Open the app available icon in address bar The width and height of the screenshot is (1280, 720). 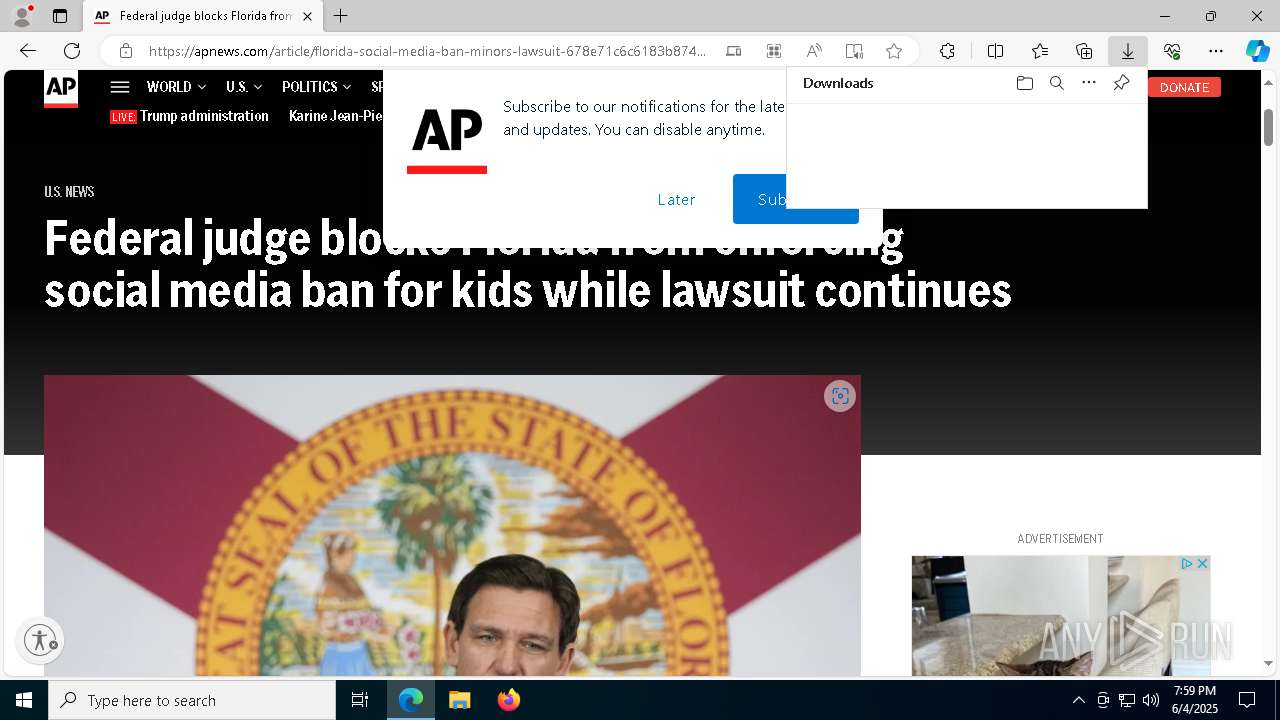click(x=733, y=51)
